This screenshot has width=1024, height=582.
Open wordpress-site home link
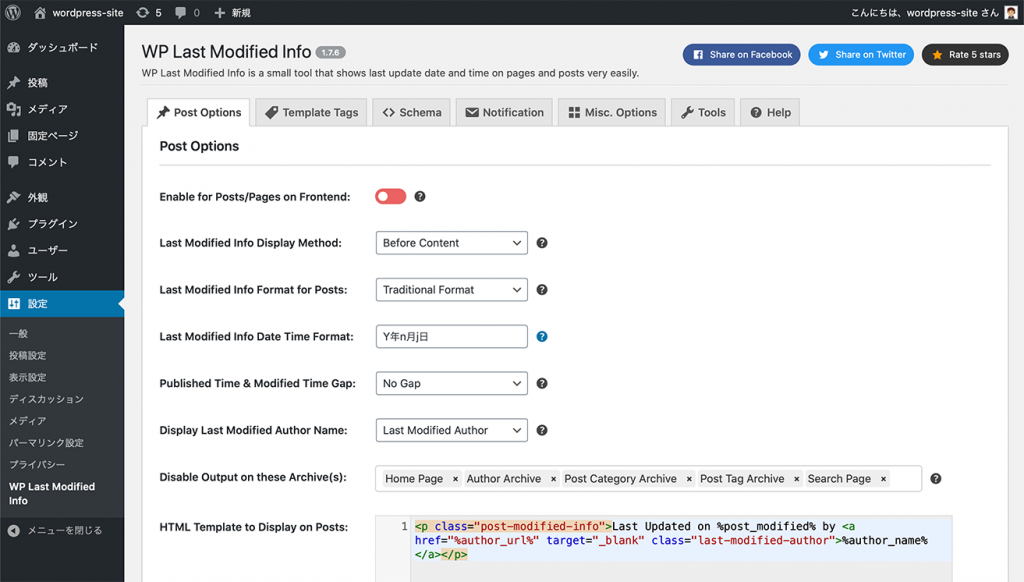click(x=78, y=12)
